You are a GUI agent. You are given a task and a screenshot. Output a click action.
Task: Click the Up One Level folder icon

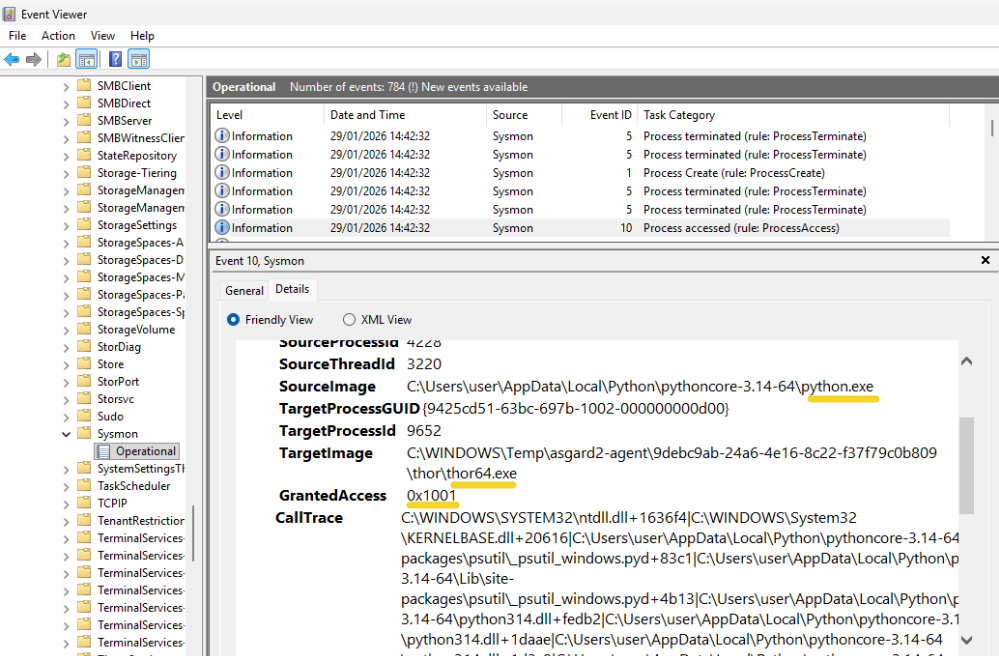(x=64, y=60)
